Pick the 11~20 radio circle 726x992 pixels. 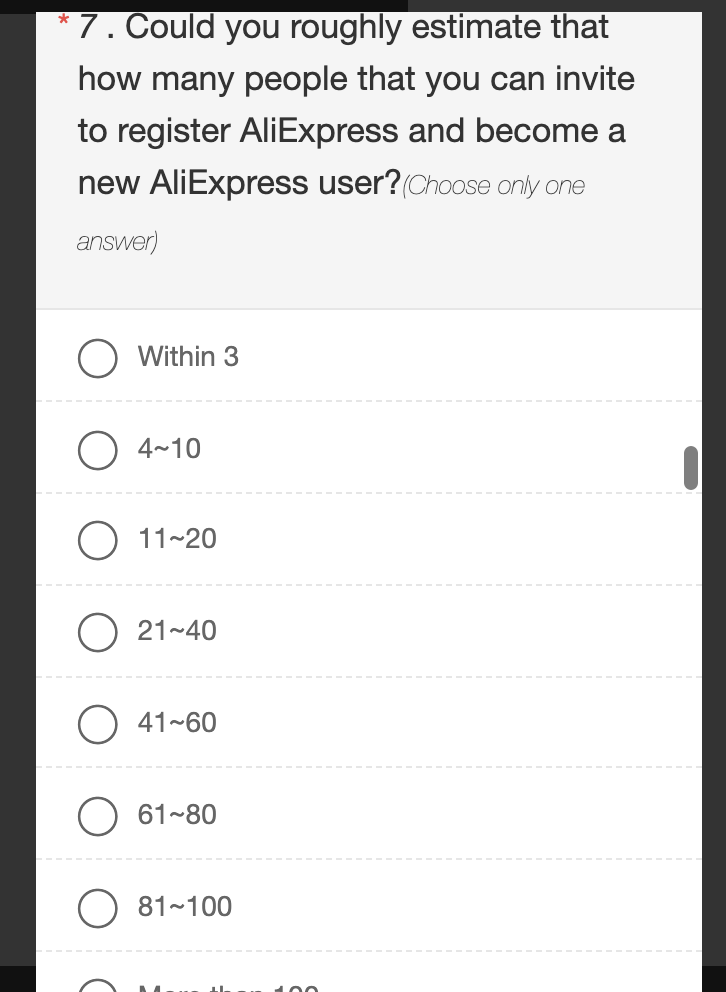97,540
